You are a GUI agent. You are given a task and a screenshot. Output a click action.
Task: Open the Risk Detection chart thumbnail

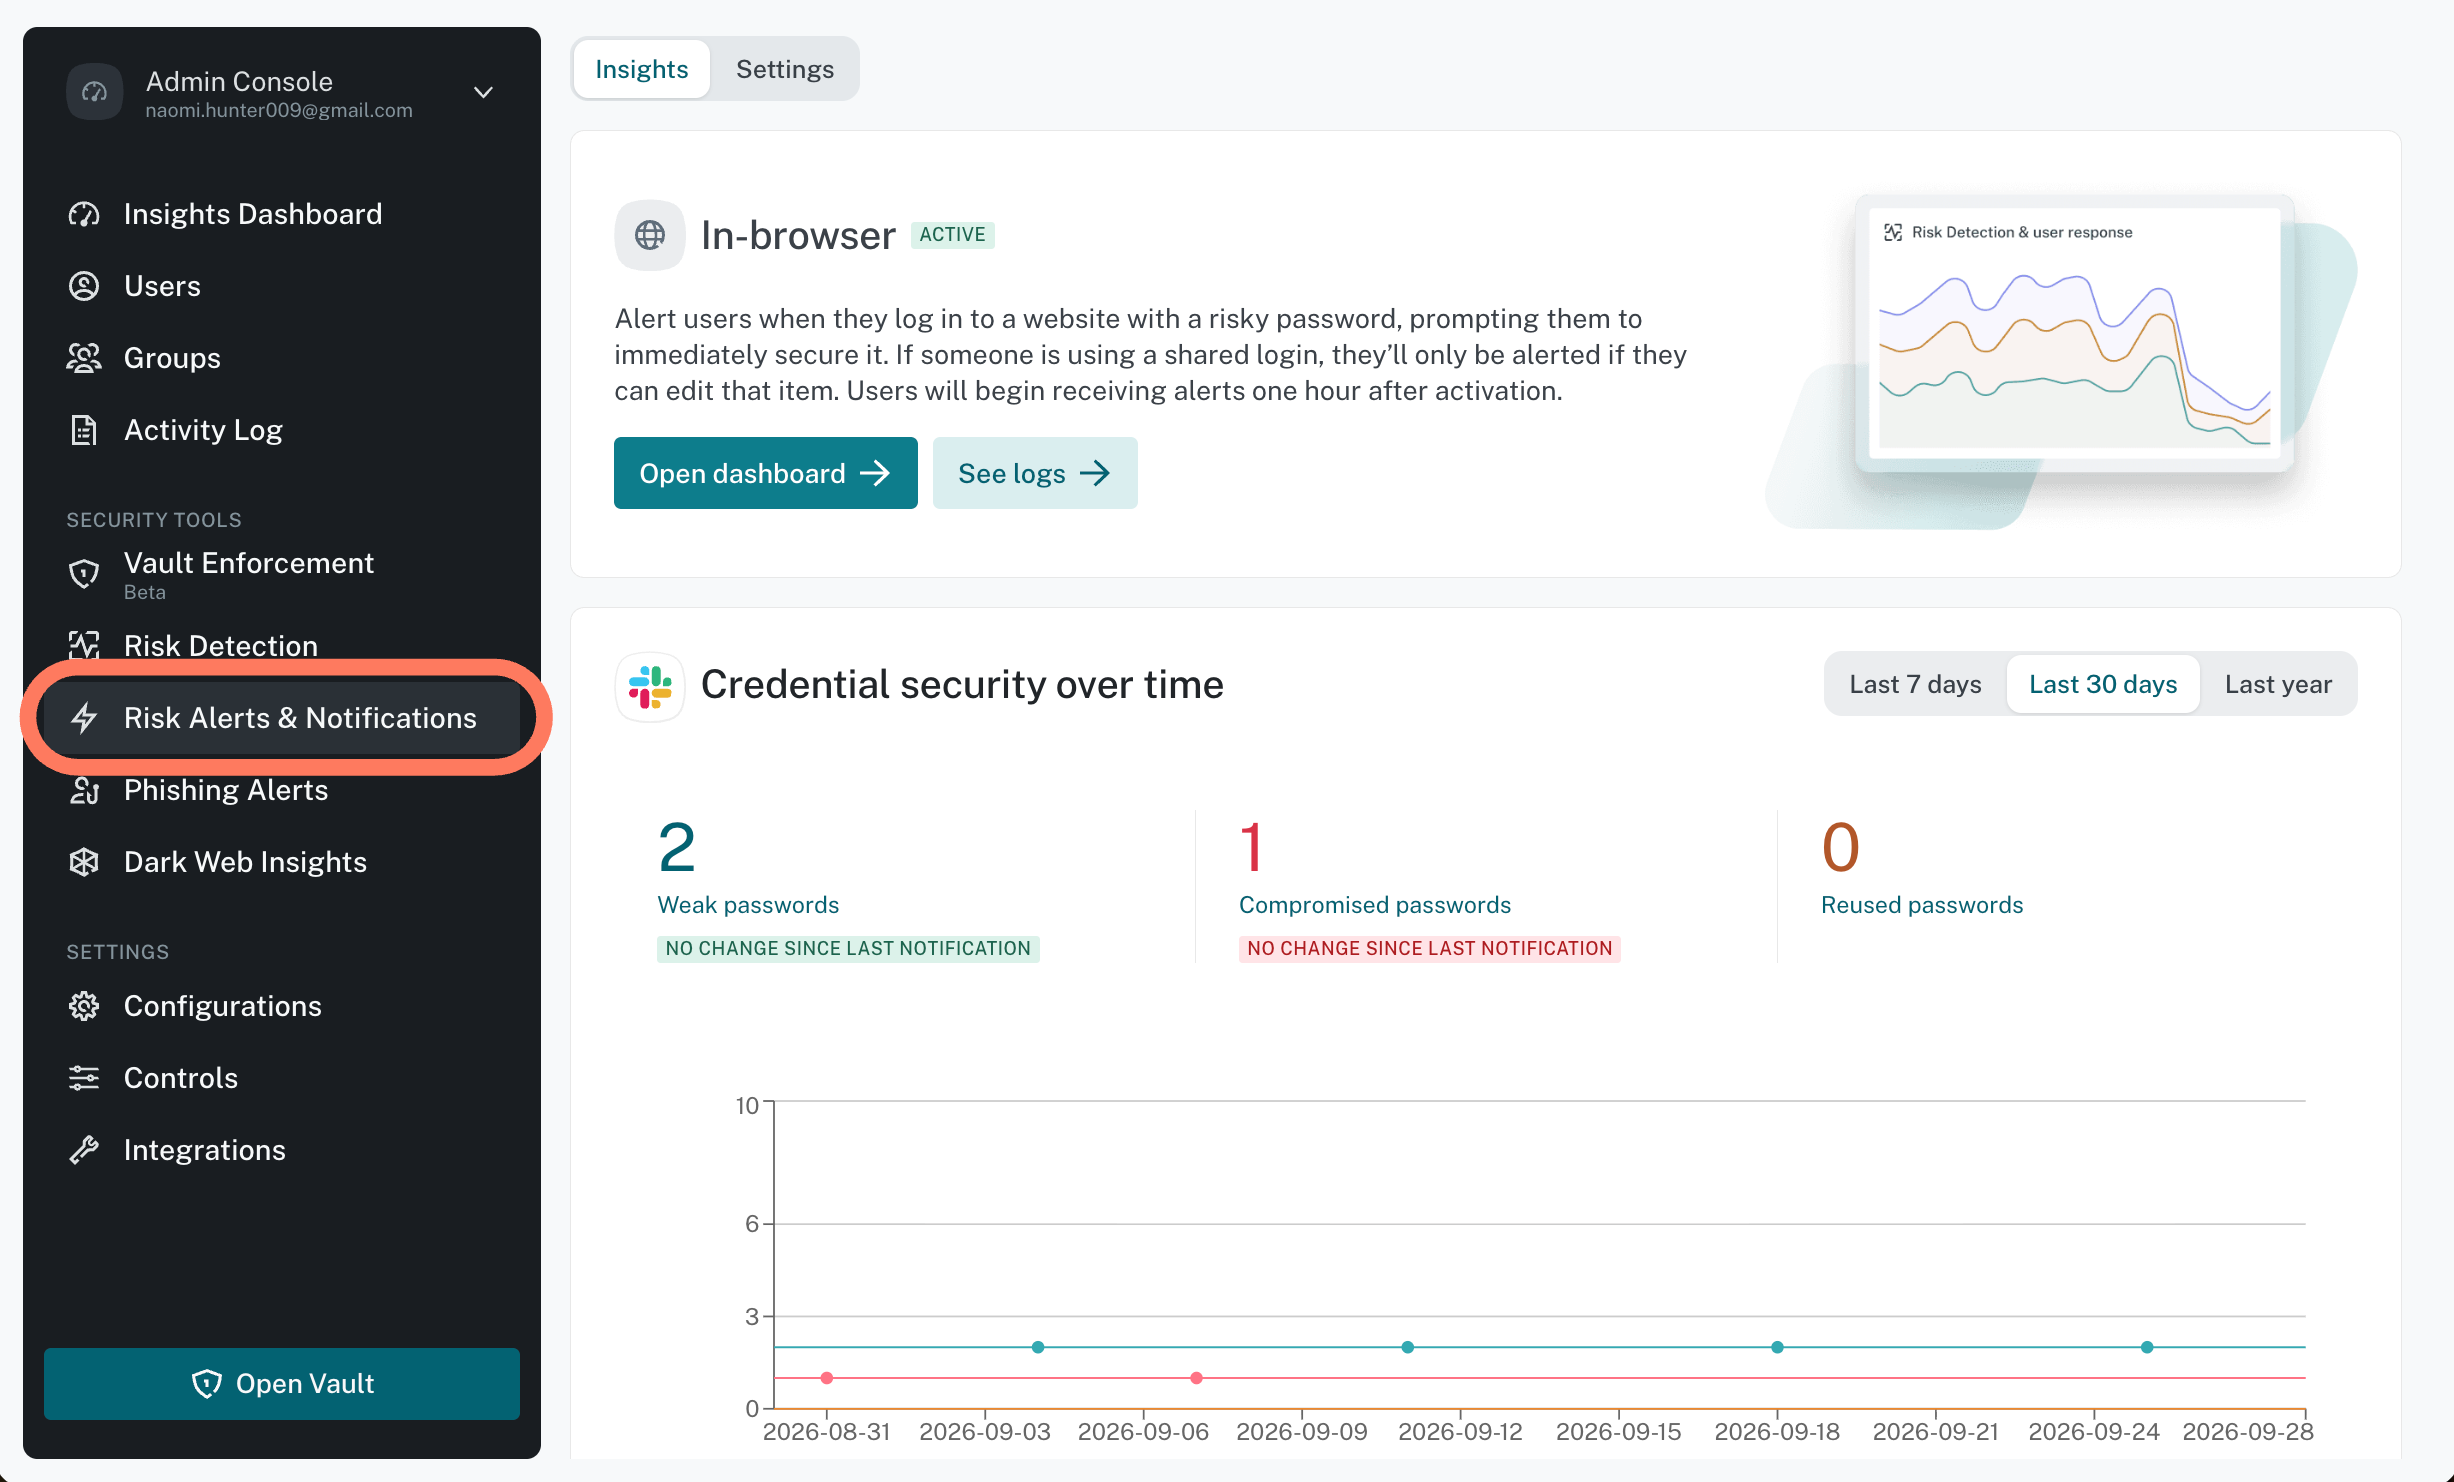[x=2074, y=334]
